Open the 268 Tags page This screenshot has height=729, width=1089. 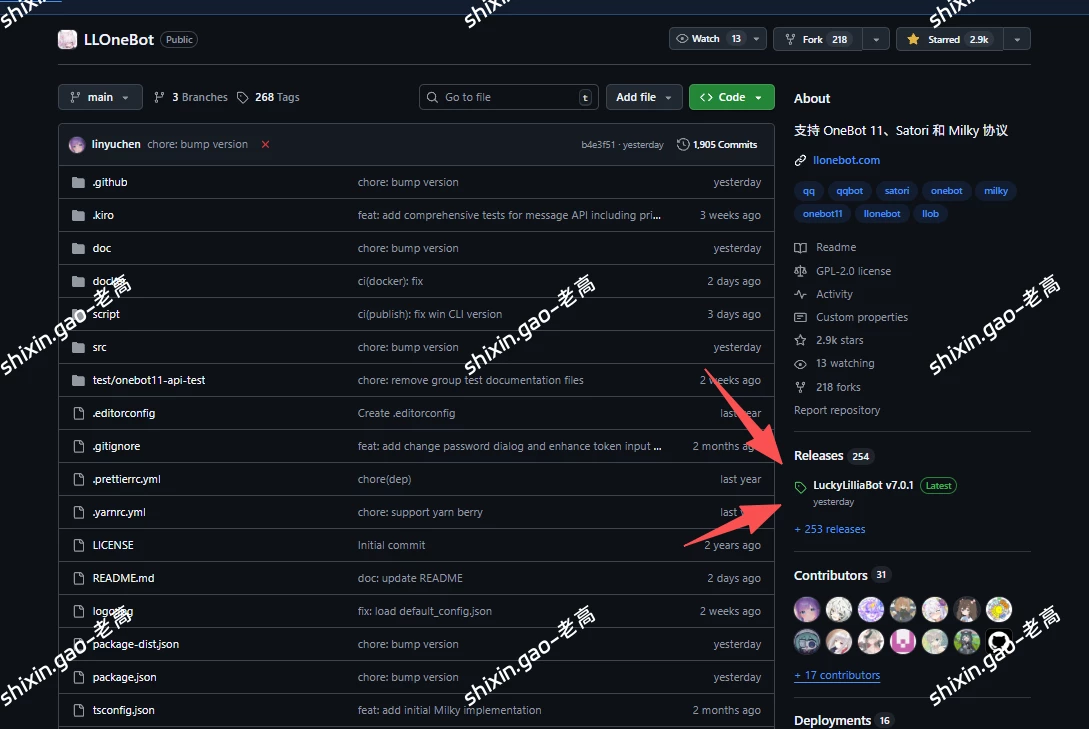268,97
